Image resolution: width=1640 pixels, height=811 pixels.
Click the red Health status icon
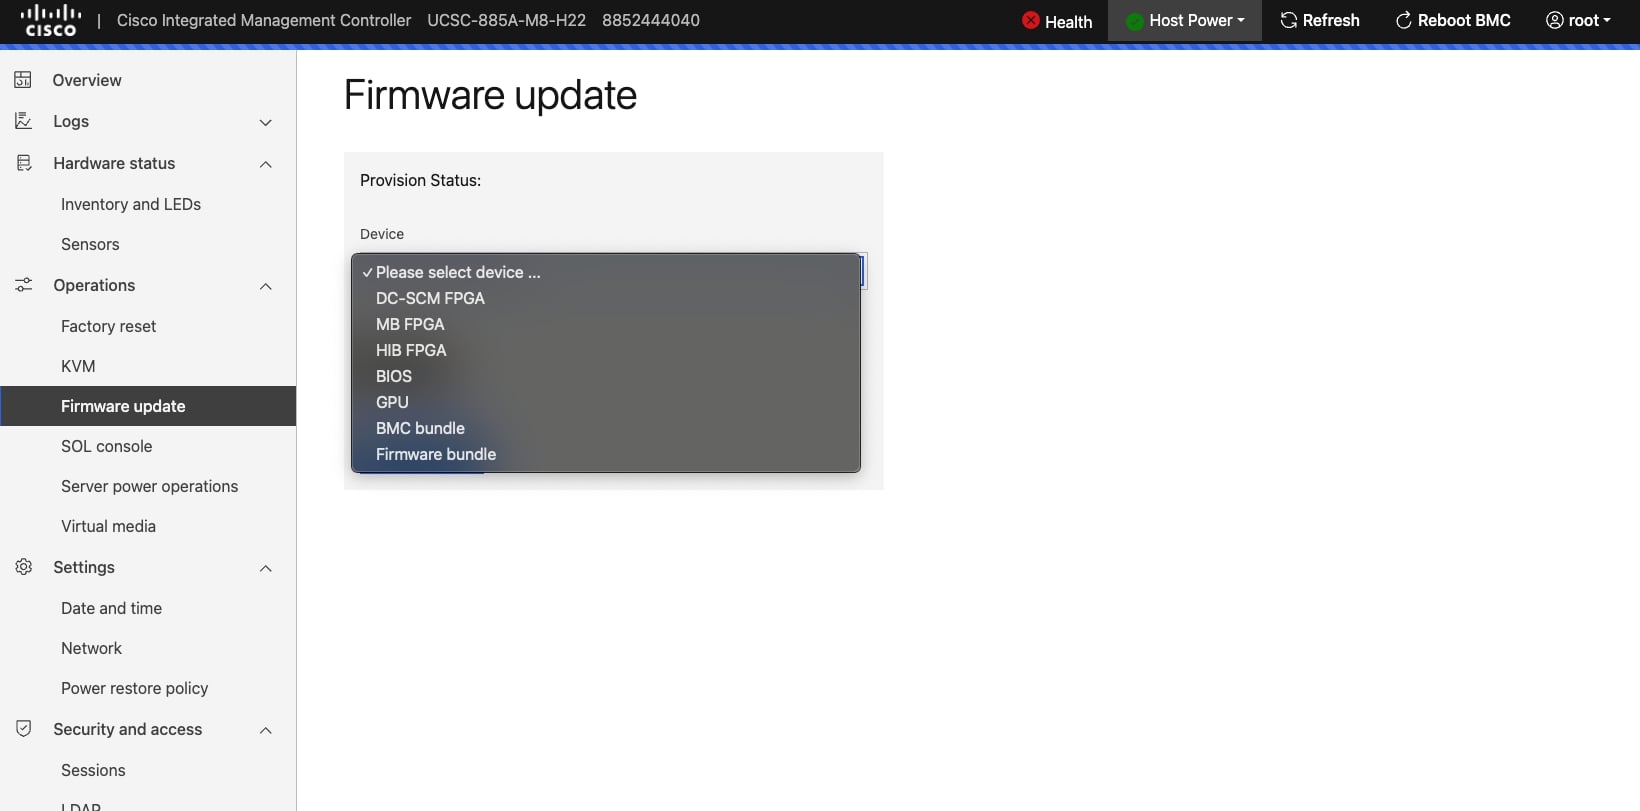pos(1031,20)
